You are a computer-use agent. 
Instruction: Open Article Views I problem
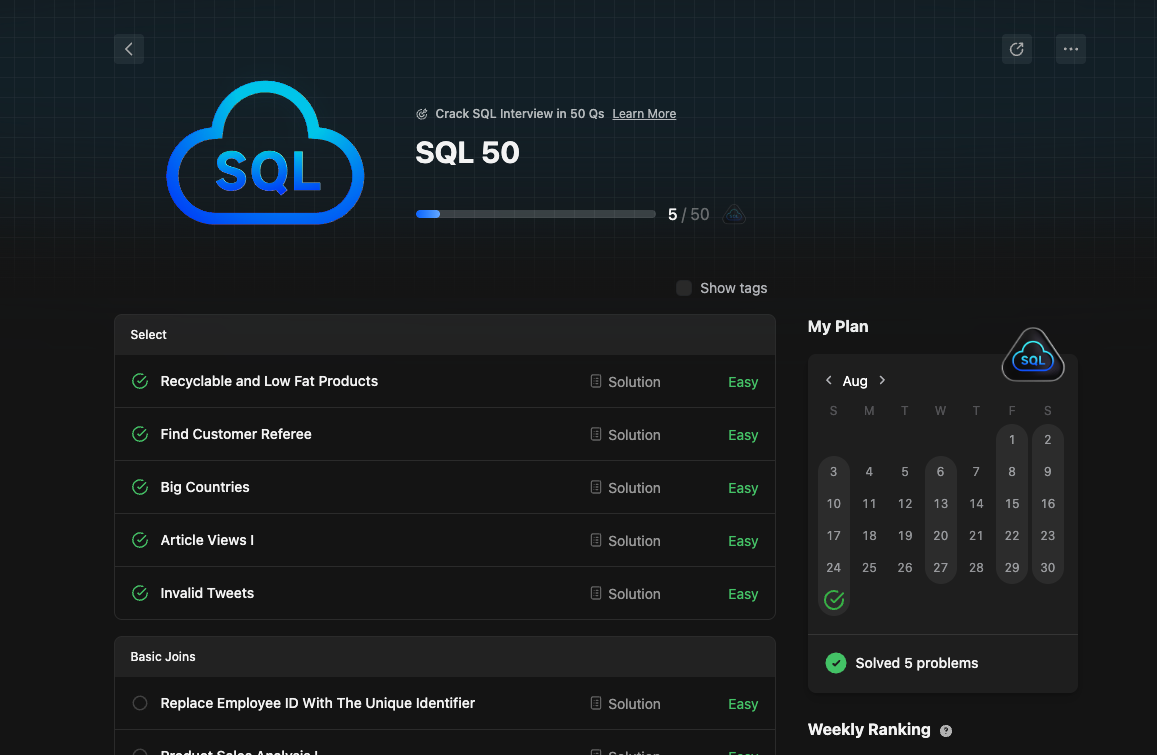click(x=207, y=540)
